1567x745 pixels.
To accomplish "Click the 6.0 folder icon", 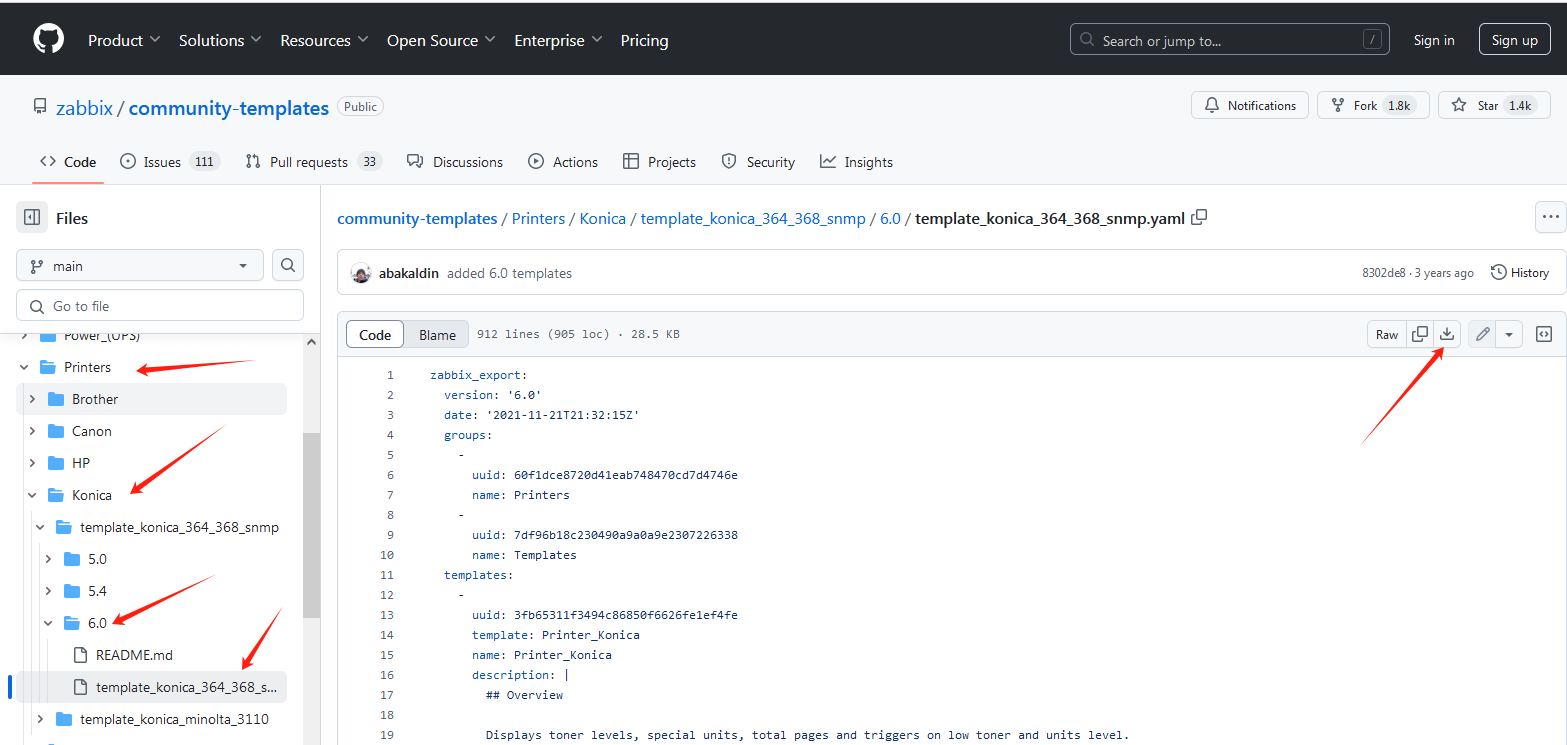I will coord(72,623).
